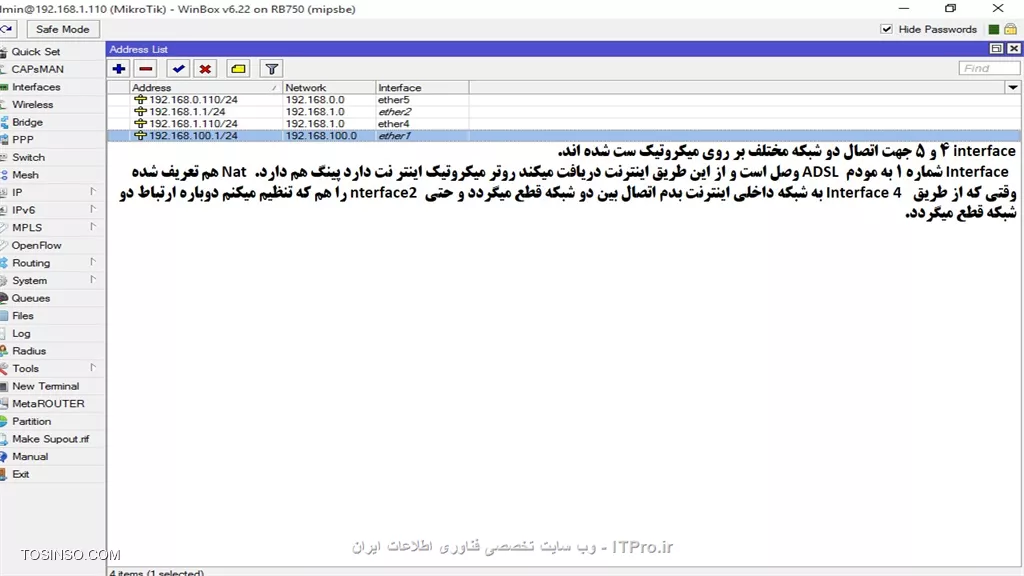
Task: Click the padlock icon in top bar
Action: click(1010, 29)
